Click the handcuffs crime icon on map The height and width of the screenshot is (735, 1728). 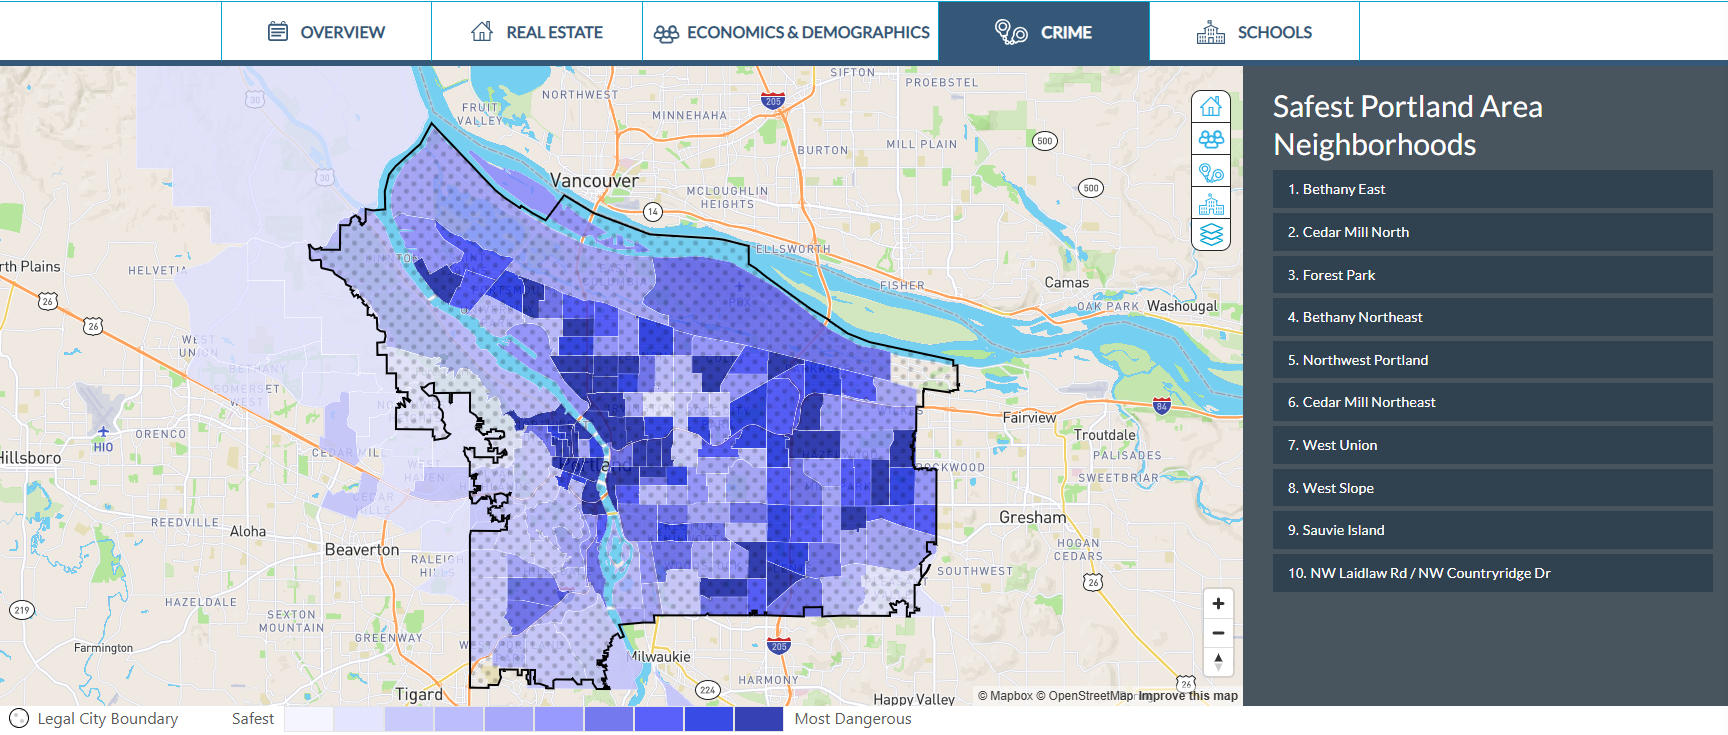click(x=1211, y=172)
